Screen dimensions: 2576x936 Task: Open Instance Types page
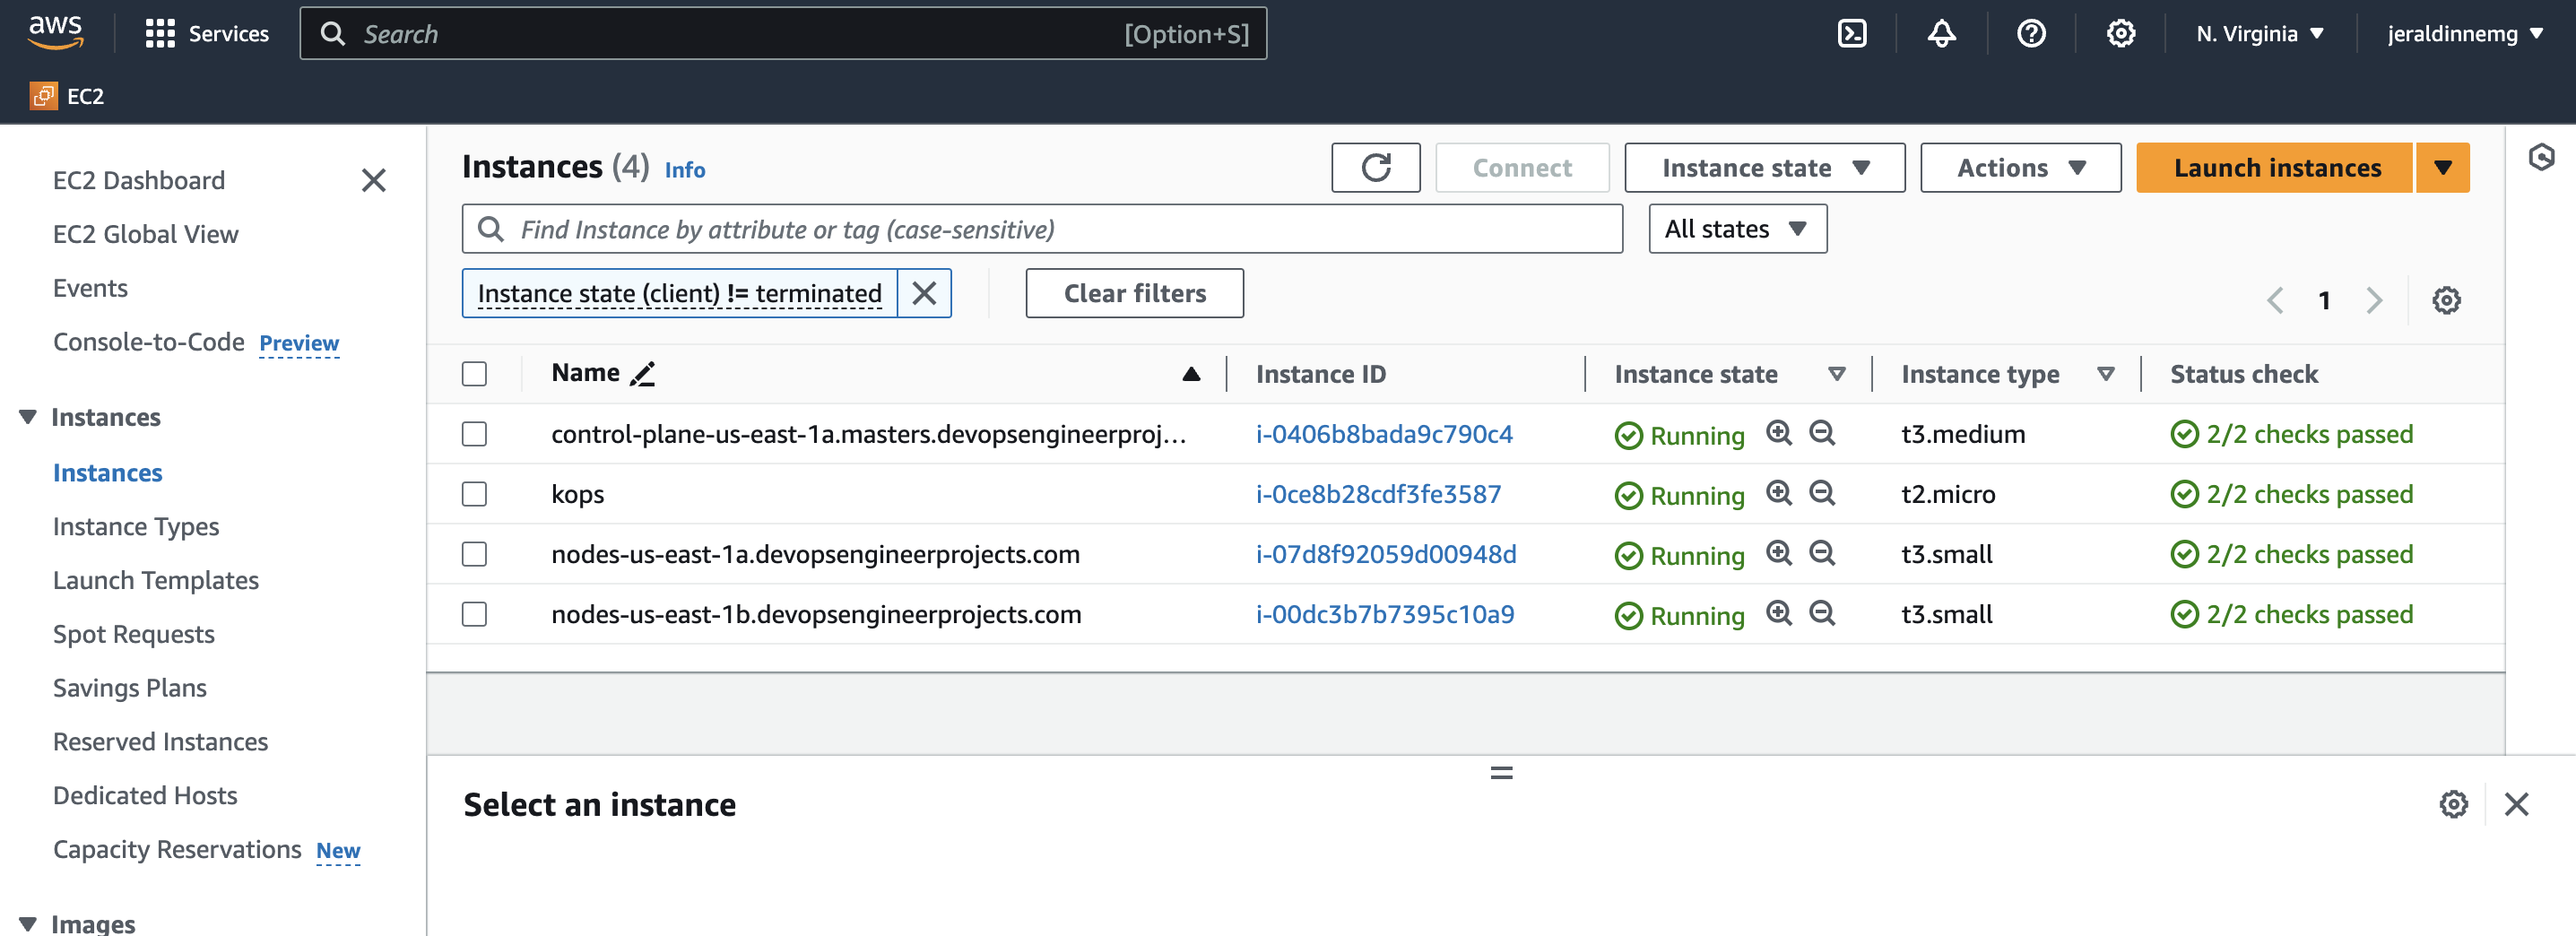[136, 527]
